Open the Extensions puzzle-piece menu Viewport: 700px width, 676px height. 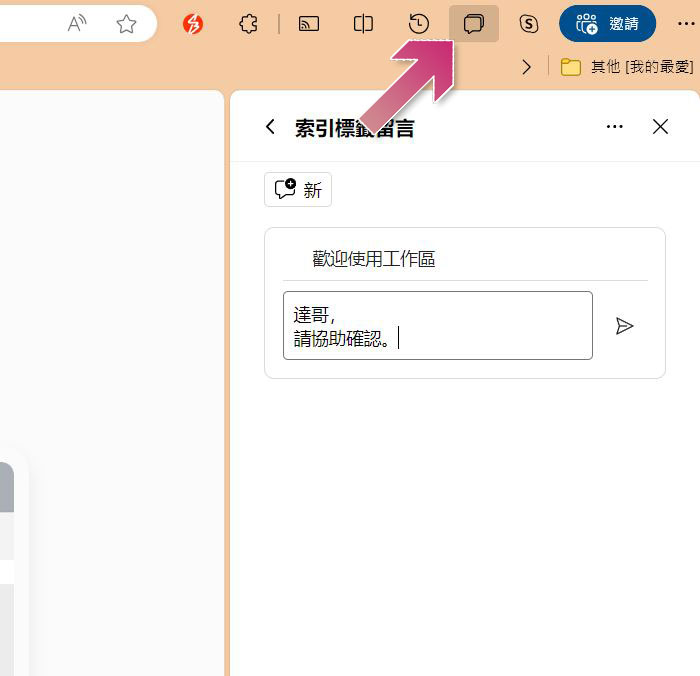coord(248,24)
